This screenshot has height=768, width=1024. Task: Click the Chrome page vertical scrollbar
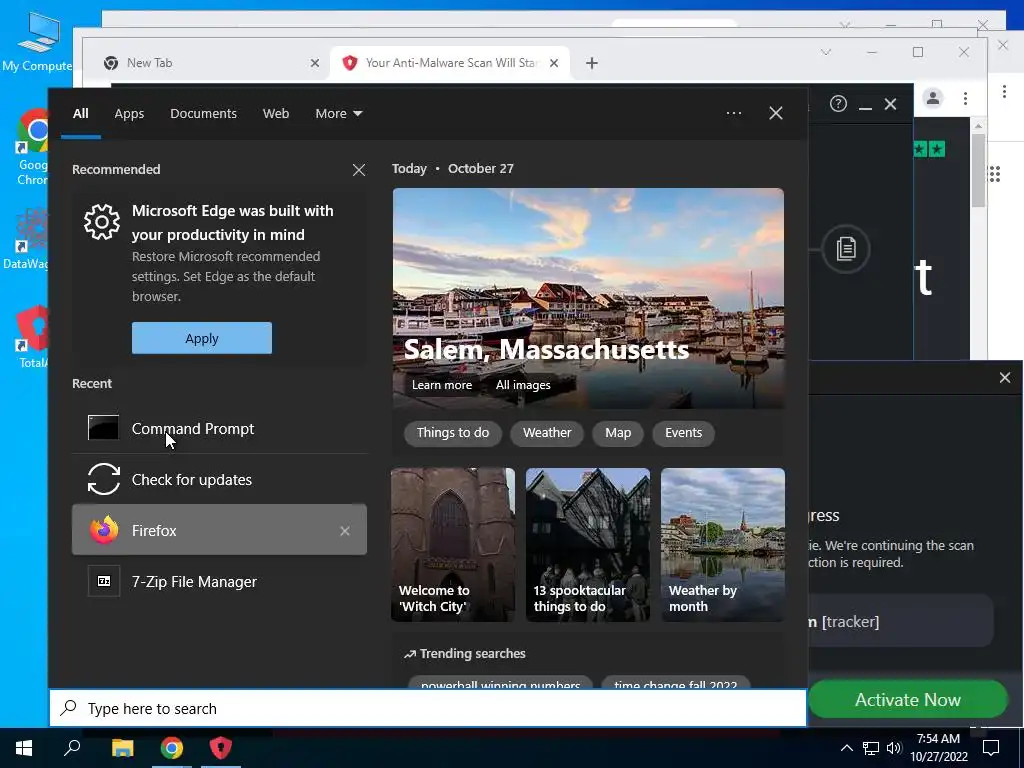coord(978,171)
